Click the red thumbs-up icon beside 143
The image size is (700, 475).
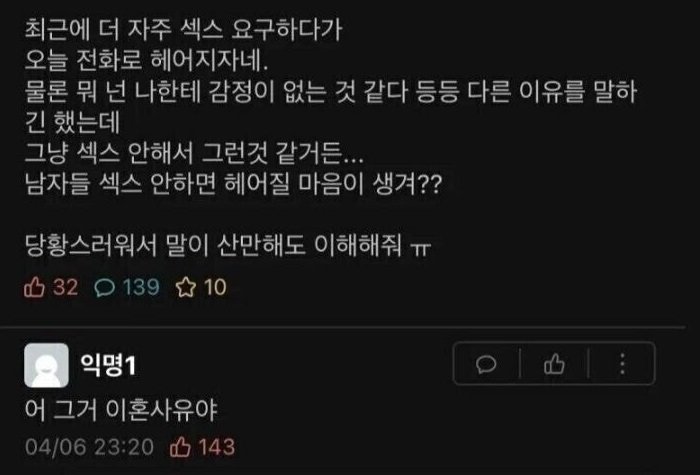click(182, 444)
